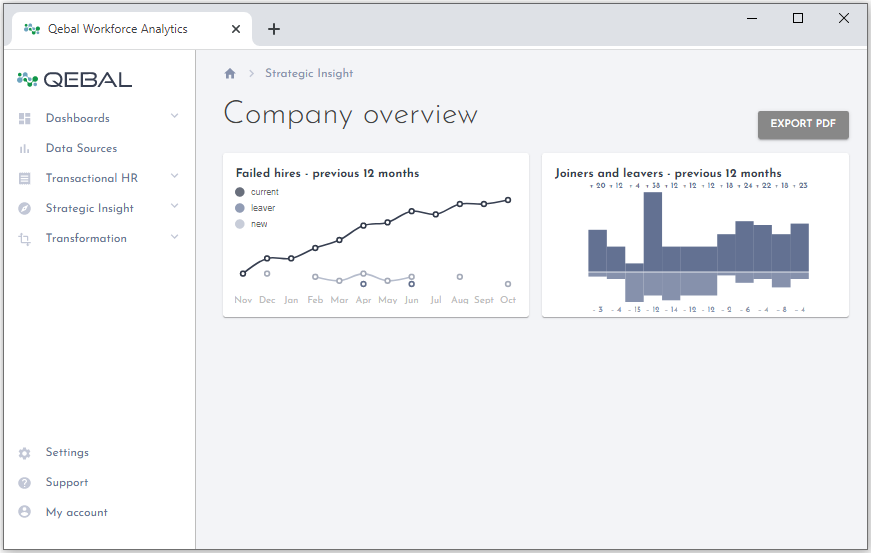Open Transactional HR menu item
Screen dimensions: 872x554
pos(92,179)
